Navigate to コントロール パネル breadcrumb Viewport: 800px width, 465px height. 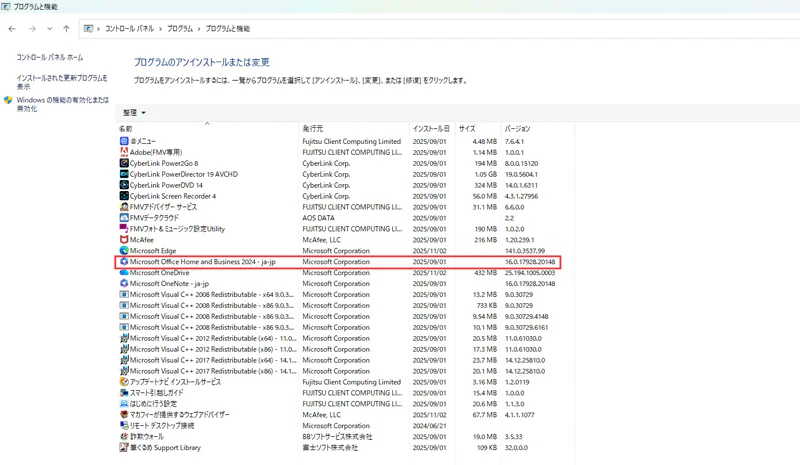click(129, 29)
